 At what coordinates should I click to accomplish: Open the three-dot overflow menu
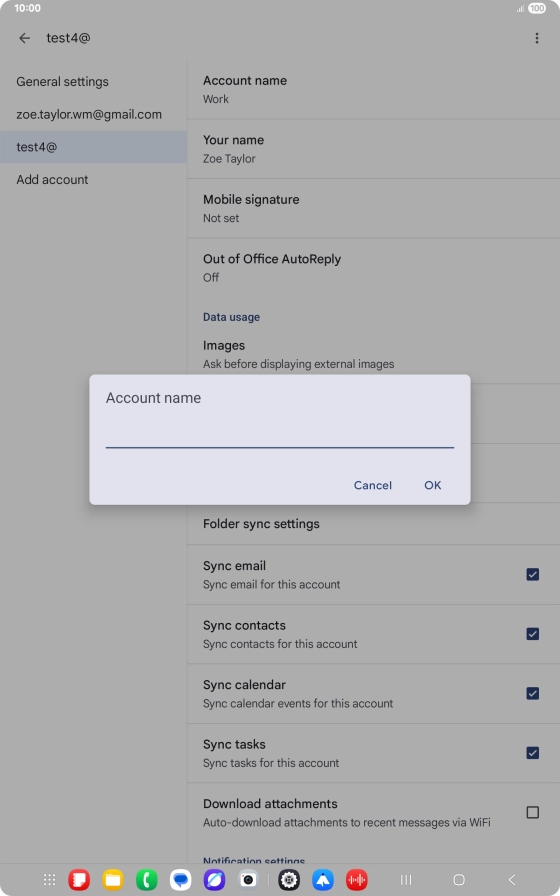pos(536,38)
